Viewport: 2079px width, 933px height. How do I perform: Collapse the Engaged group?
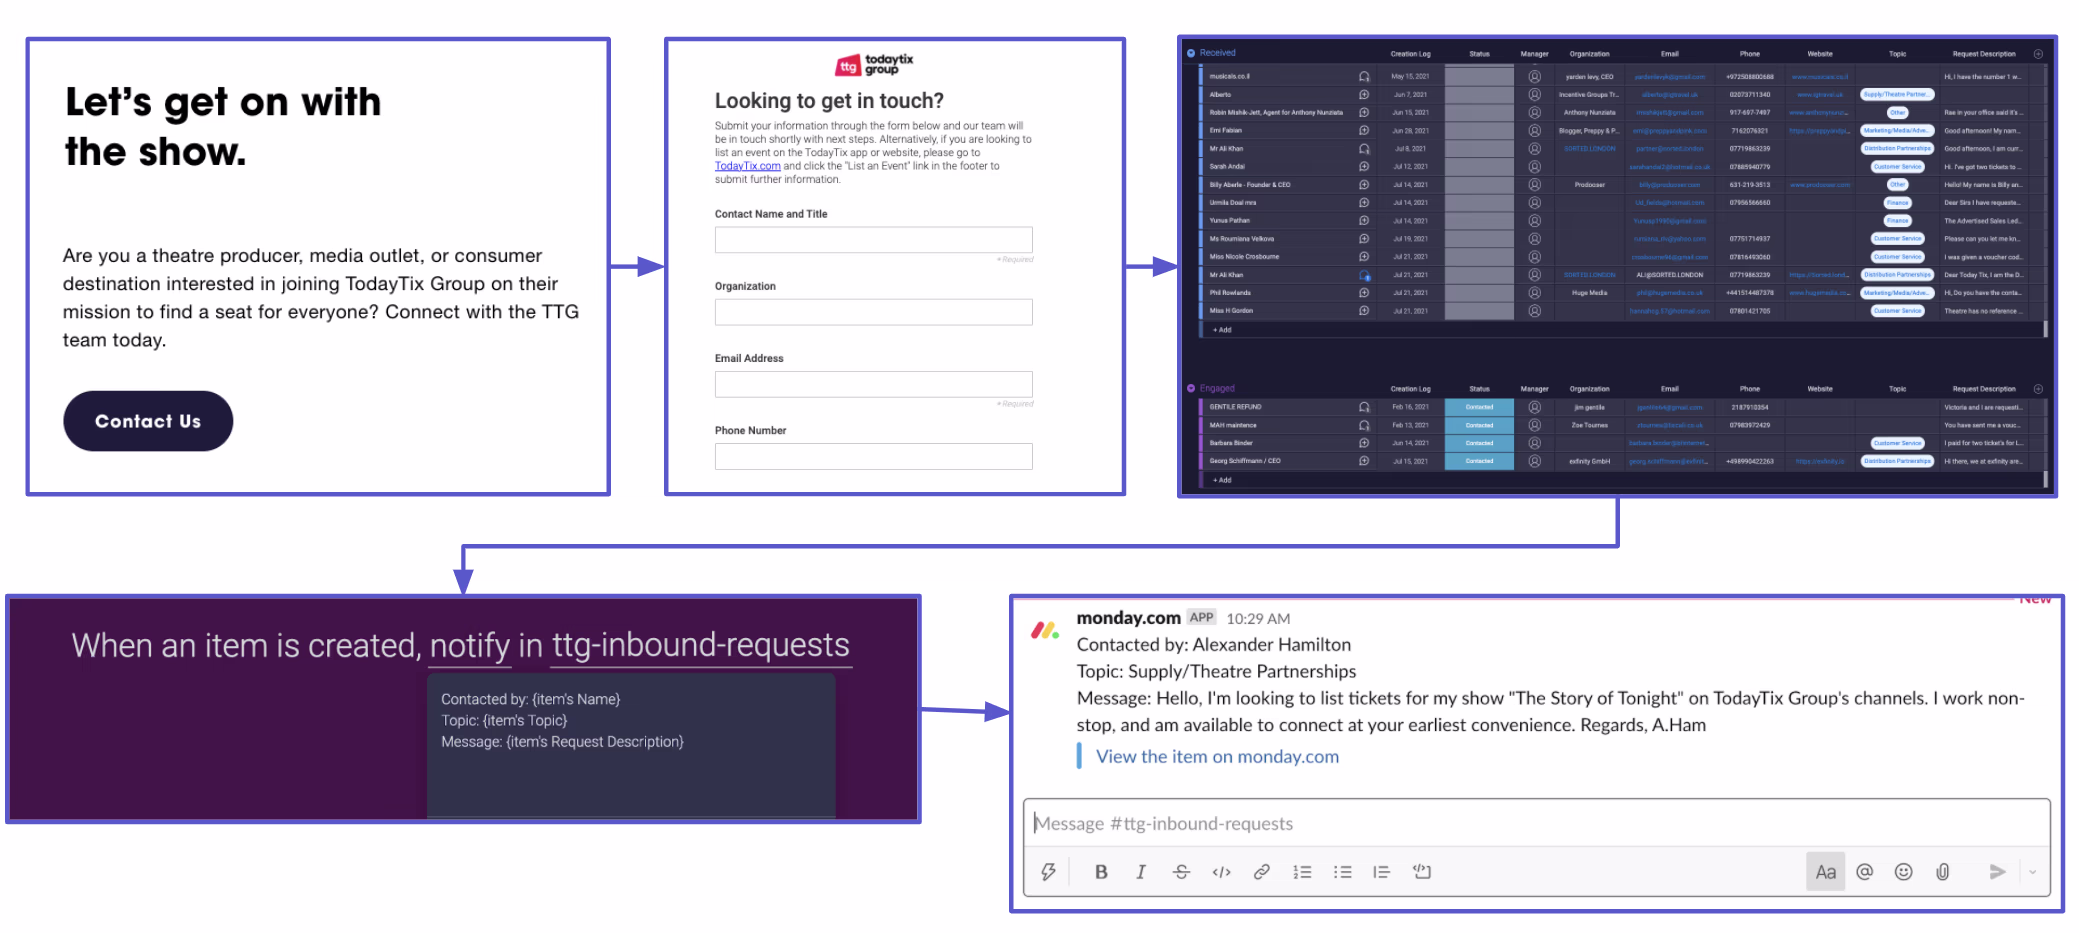(1191, 388)
